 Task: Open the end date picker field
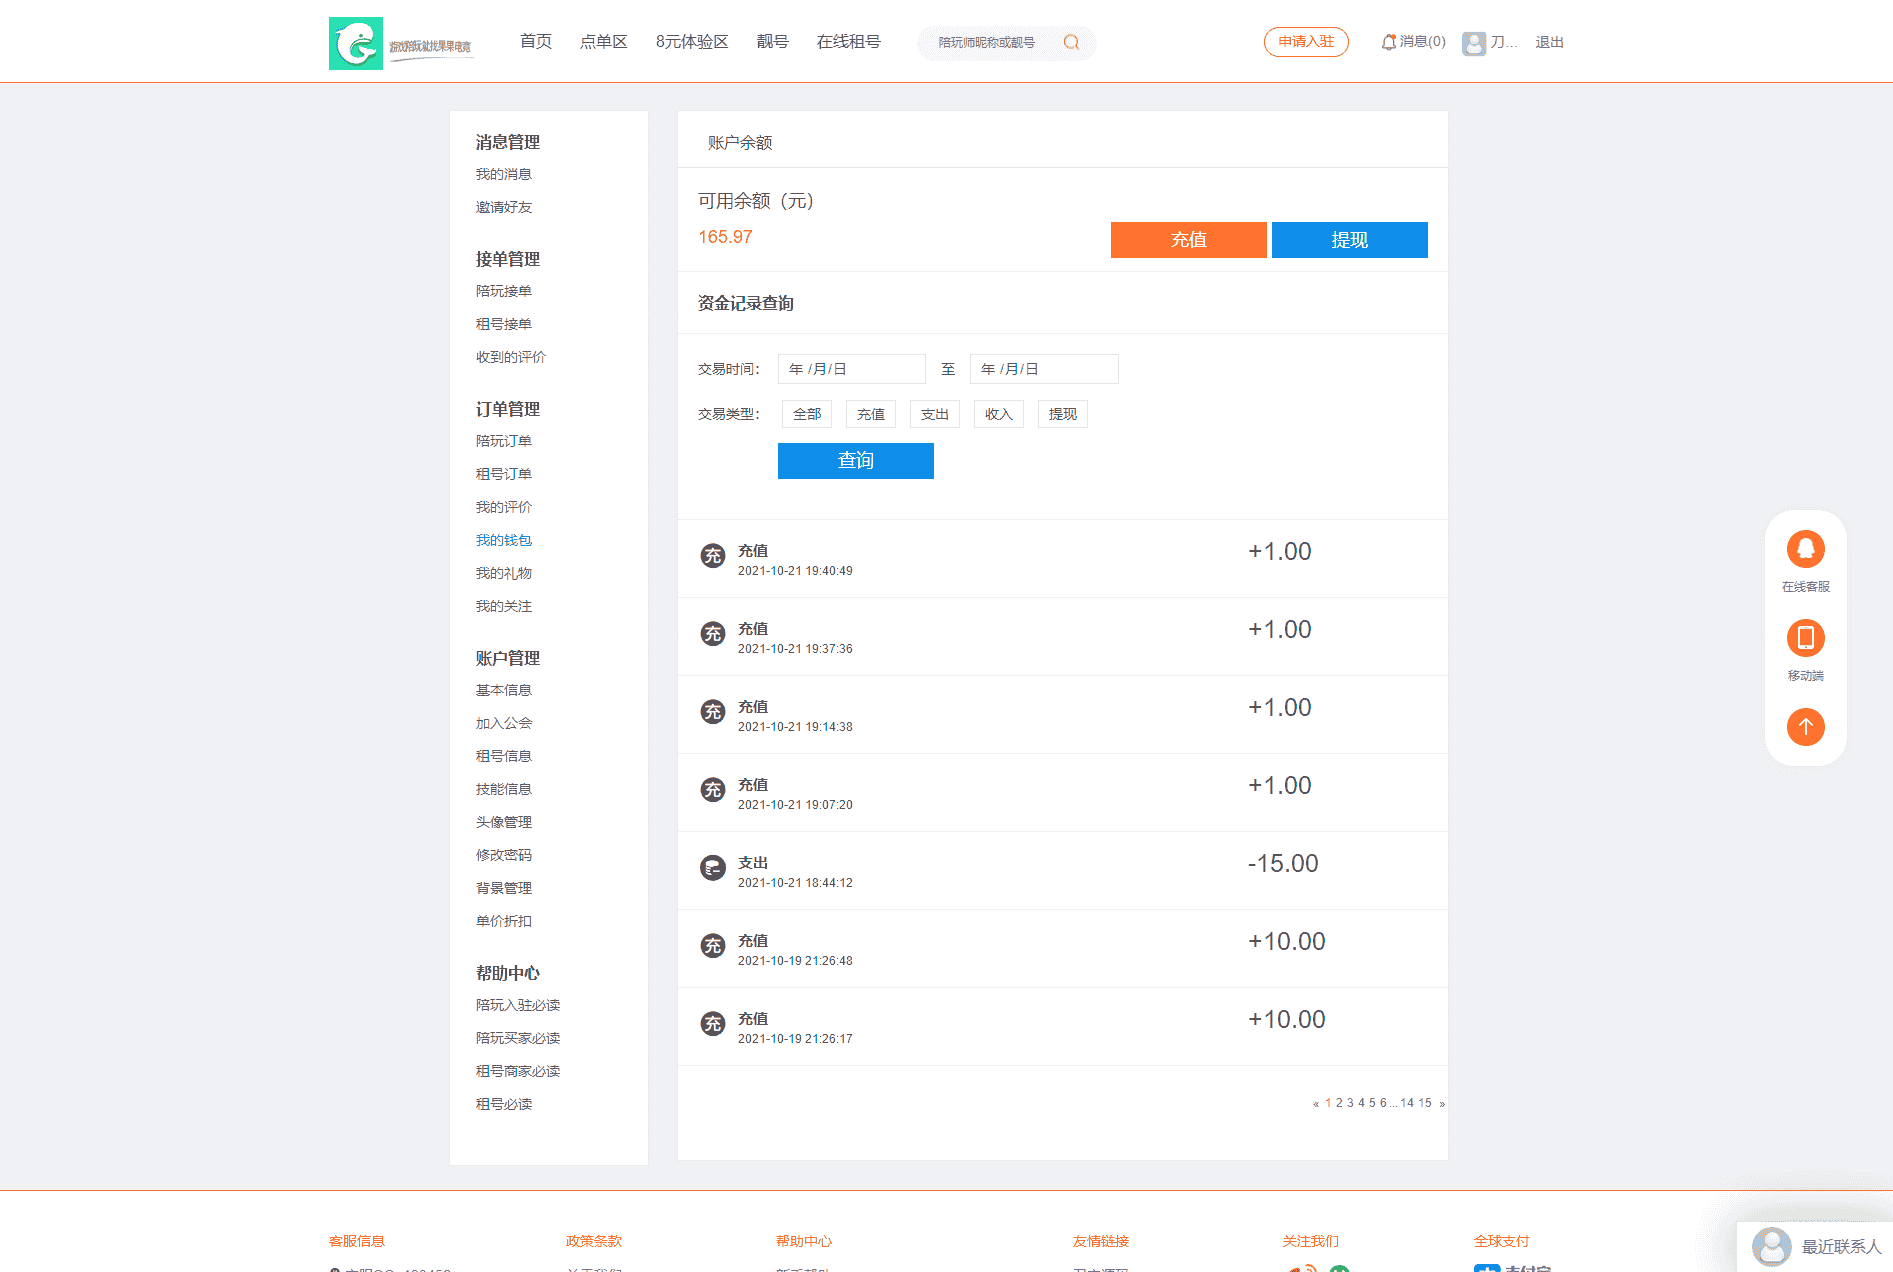tap(1043, 369)
